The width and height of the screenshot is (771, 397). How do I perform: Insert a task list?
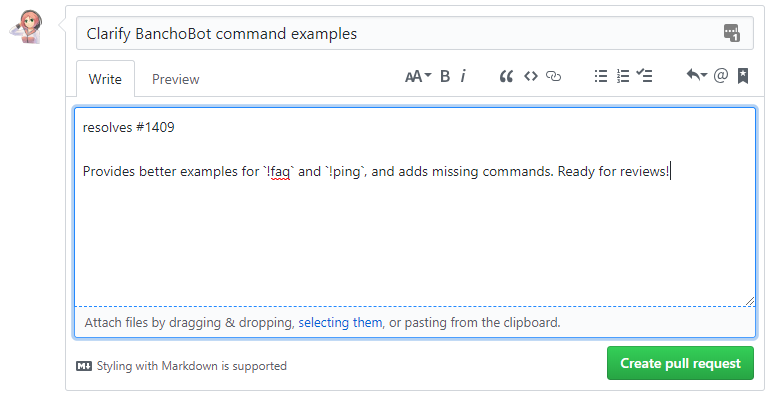[x=644, y=76]
